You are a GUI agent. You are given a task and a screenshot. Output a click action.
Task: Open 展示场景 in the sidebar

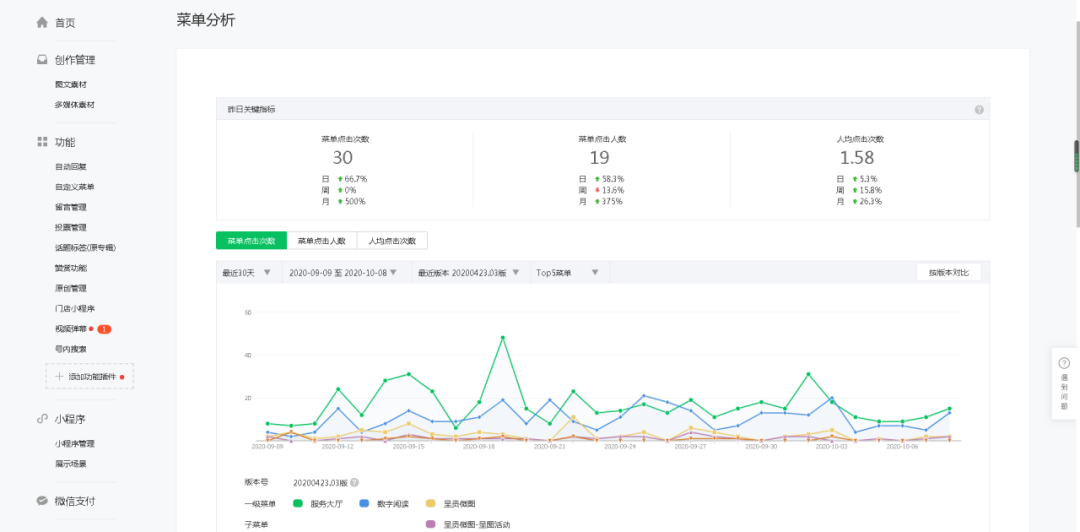pos(71,464)
